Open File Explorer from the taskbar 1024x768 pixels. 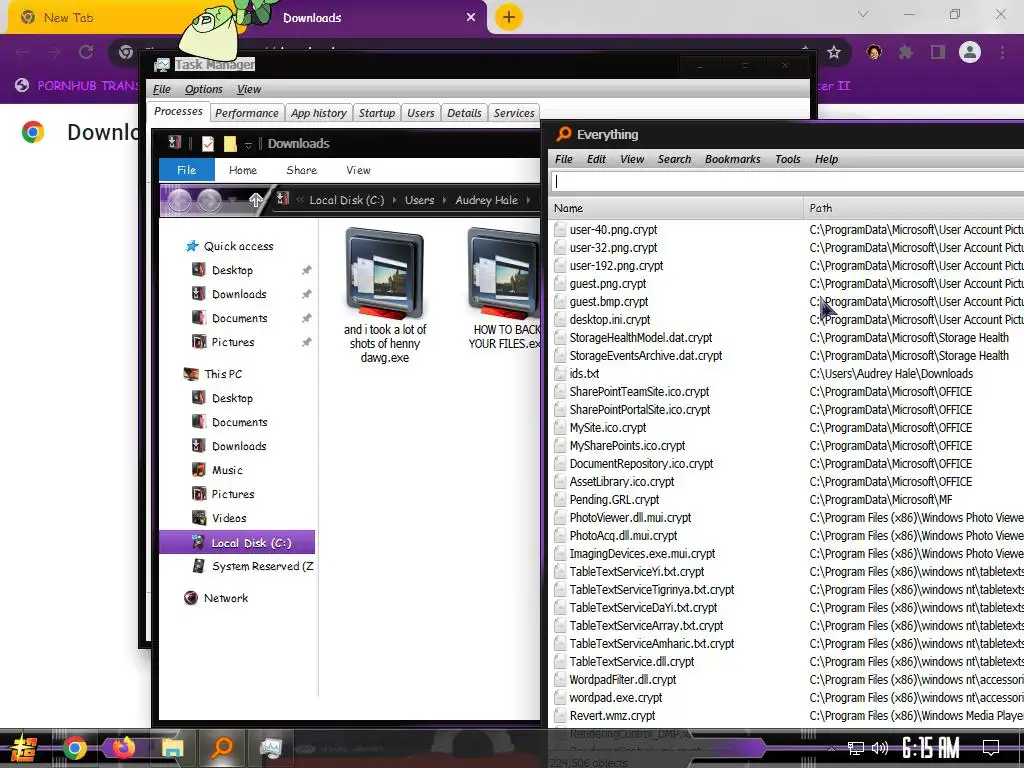click(172, 748)
